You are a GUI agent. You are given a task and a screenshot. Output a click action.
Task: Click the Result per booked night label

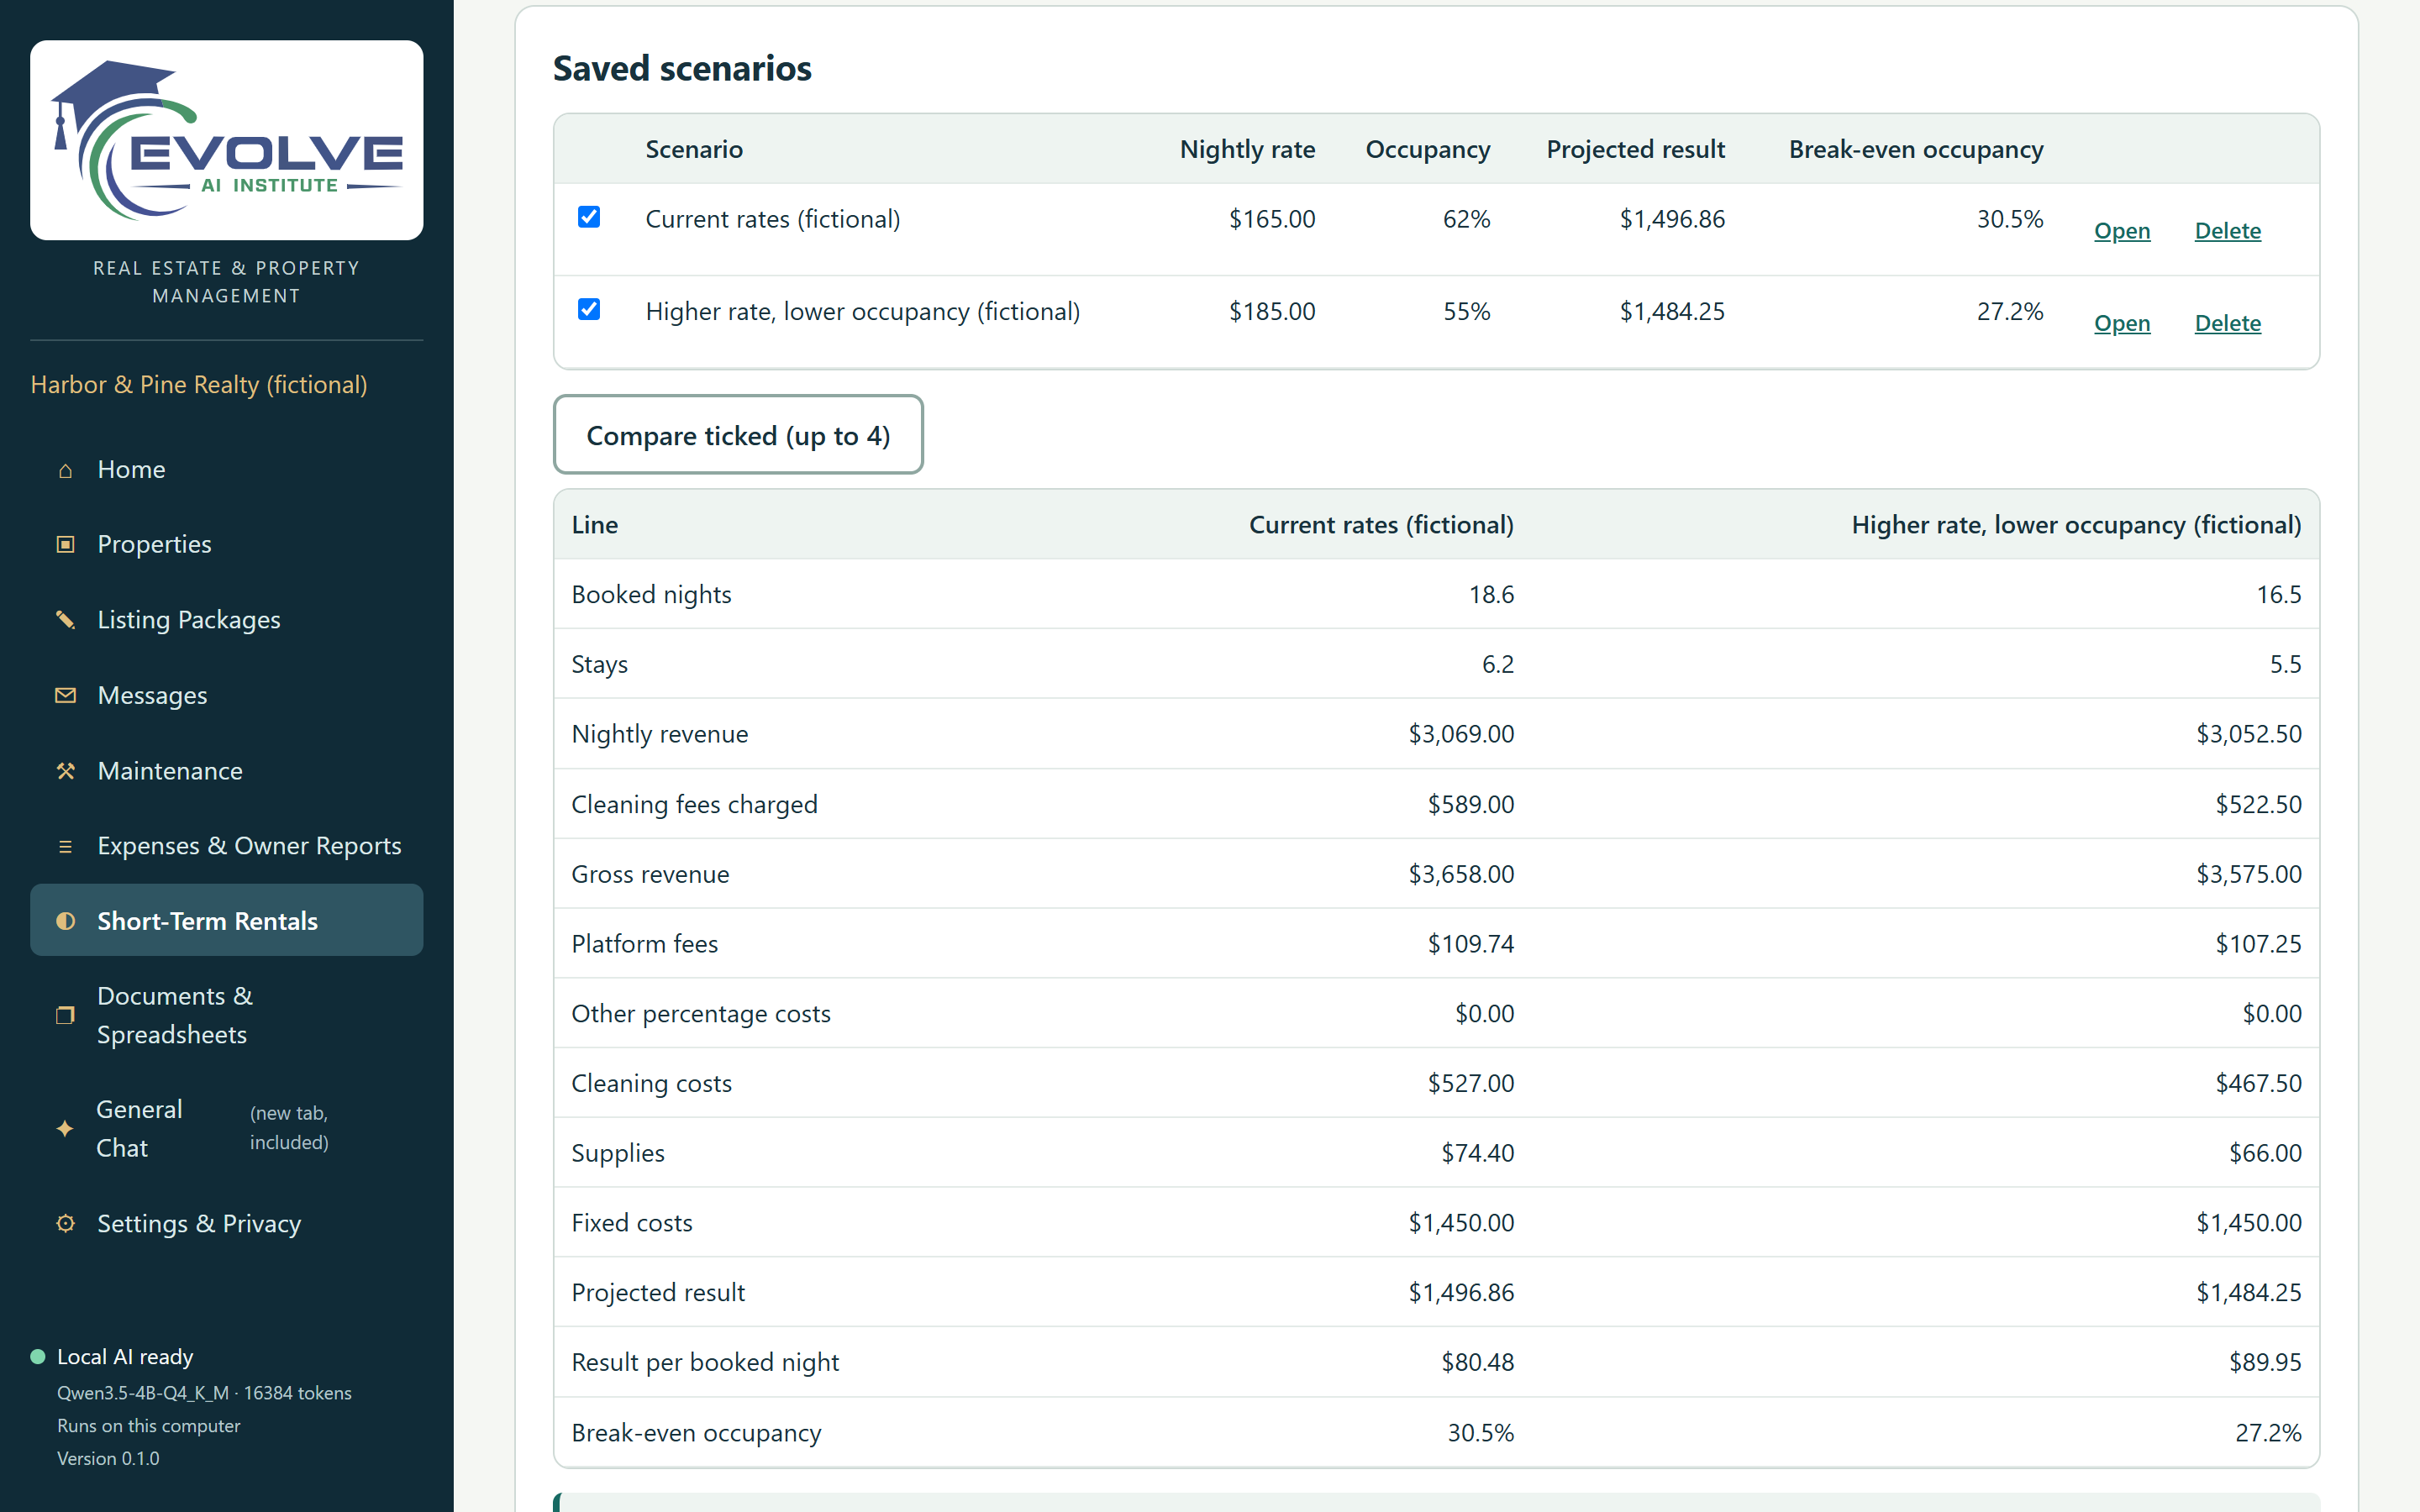click(705, 1363)
